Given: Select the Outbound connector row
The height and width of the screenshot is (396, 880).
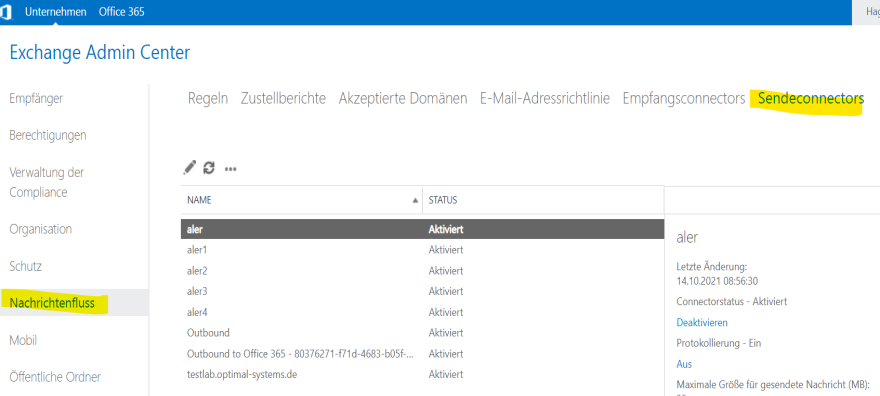Looking at the screenshot, I should 422,333.
